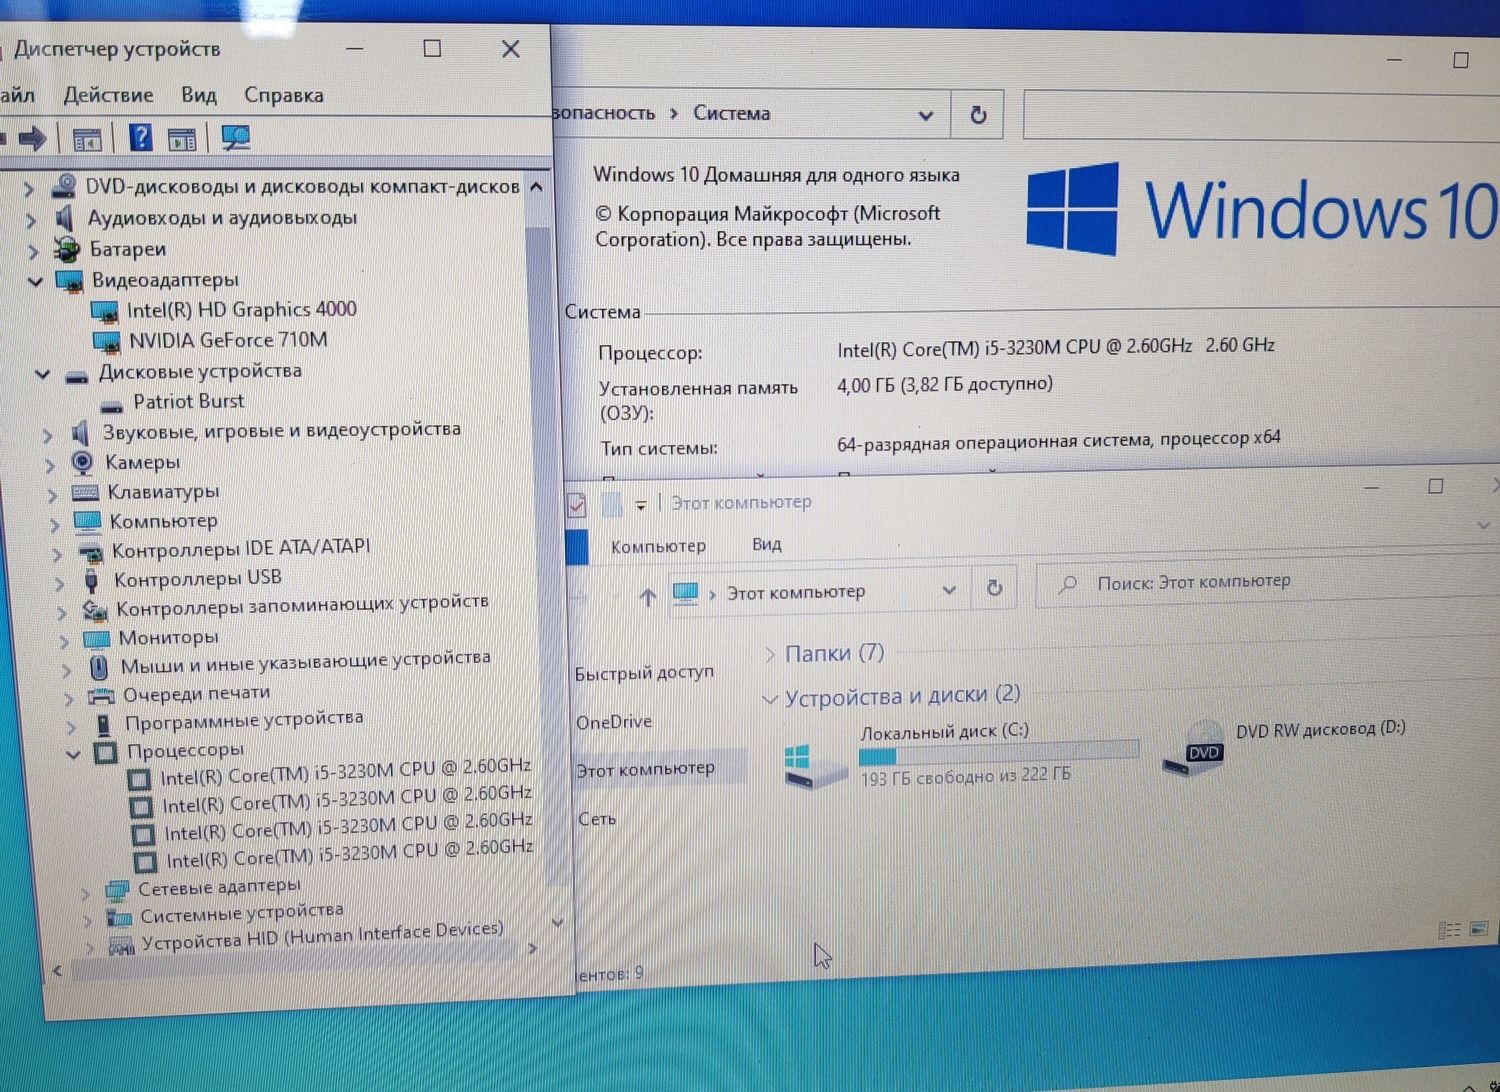Click the up arrow in Explorer navigation
Screen dimensions: 1500x1092
coord(647,597)
